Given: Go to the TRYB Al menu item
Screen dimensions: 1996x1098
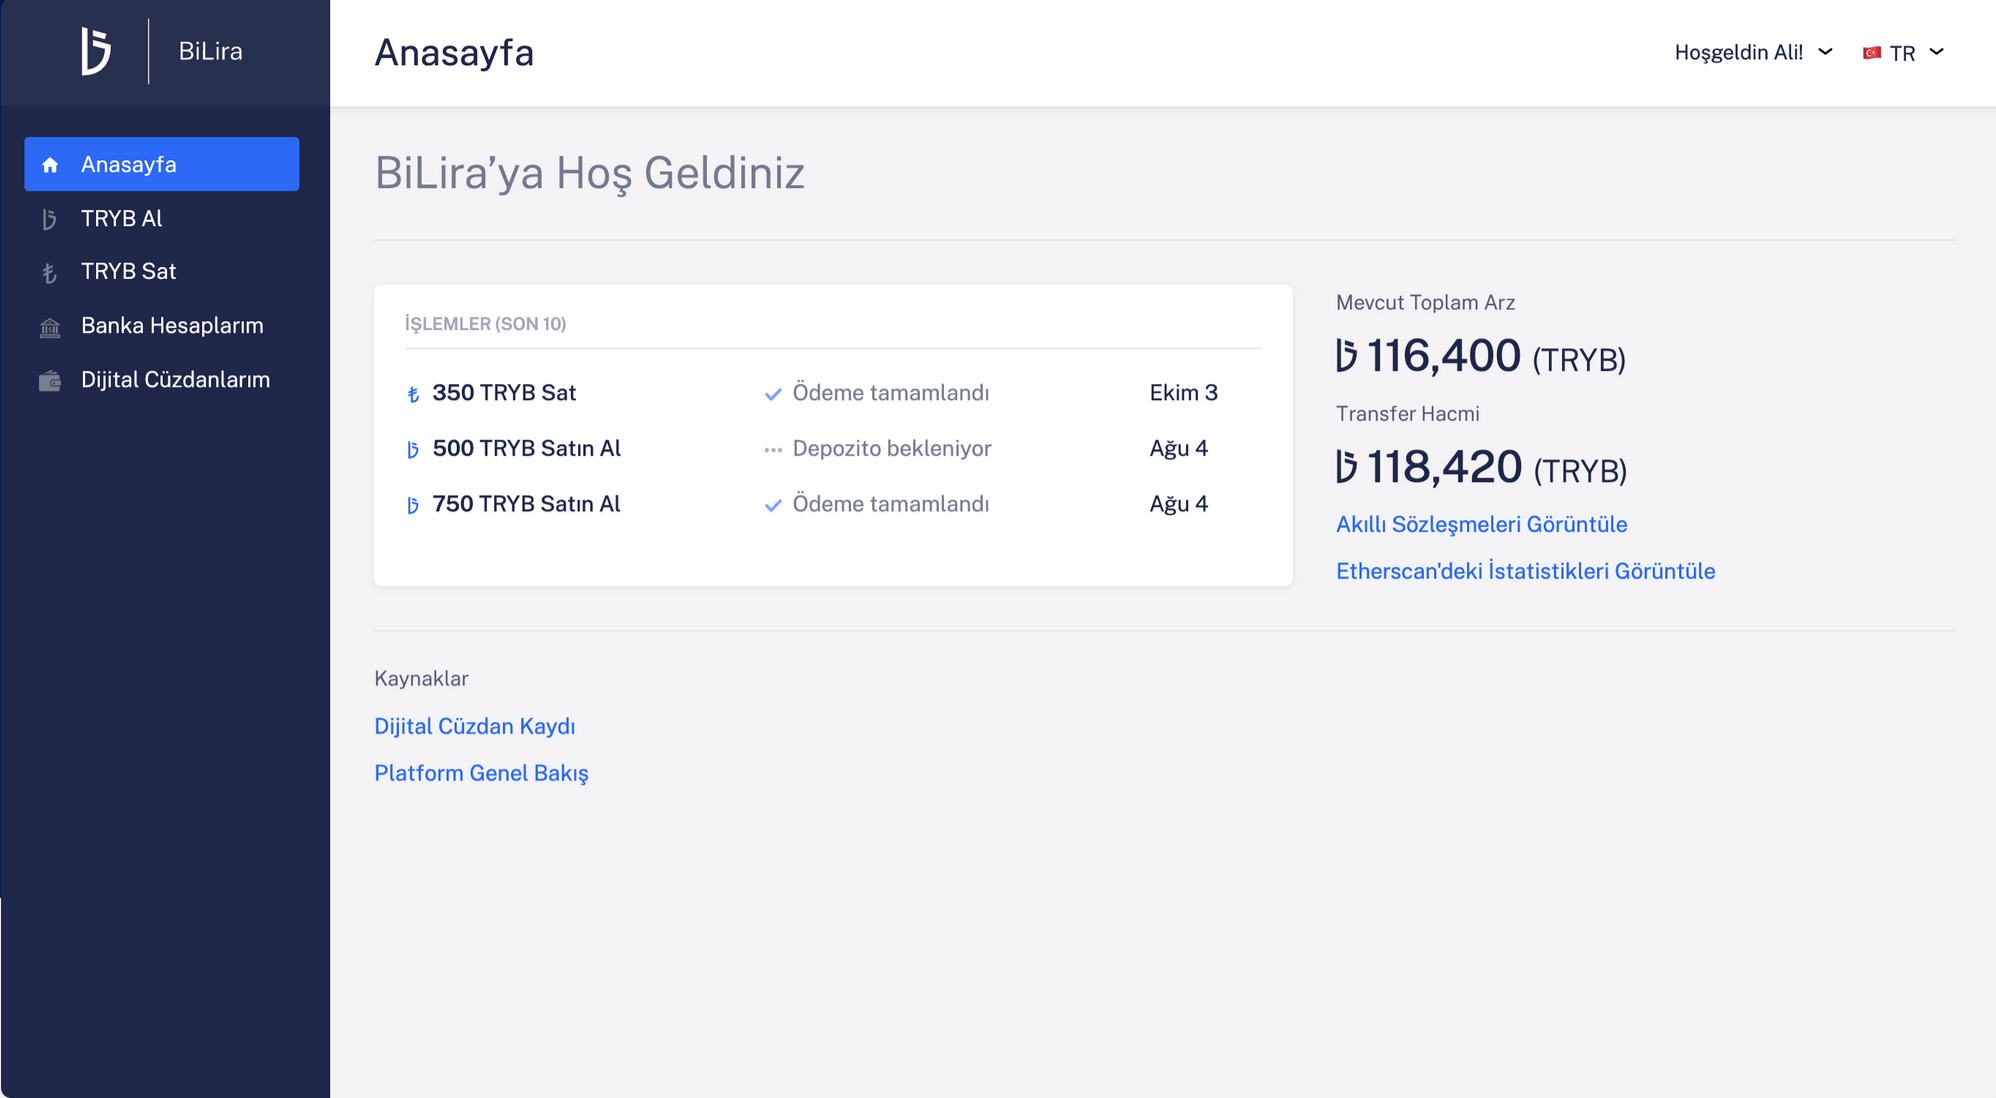Looking at the screenshot, I should (122, 218).
